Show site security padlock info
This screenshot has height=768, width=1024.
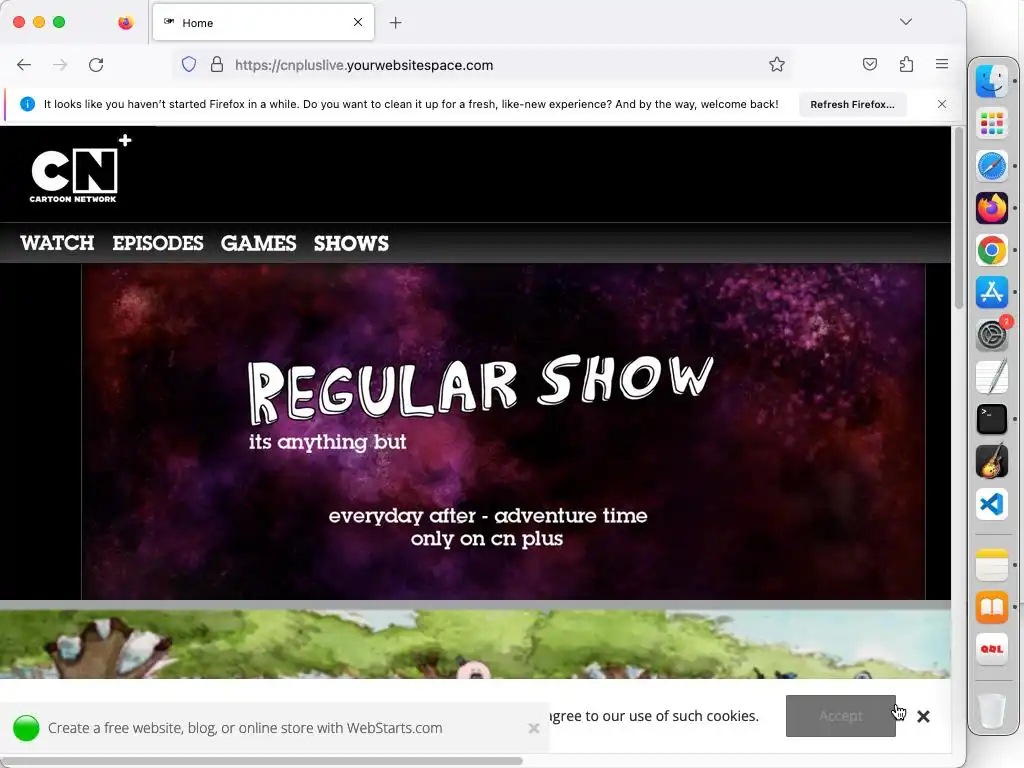point(217,65)
